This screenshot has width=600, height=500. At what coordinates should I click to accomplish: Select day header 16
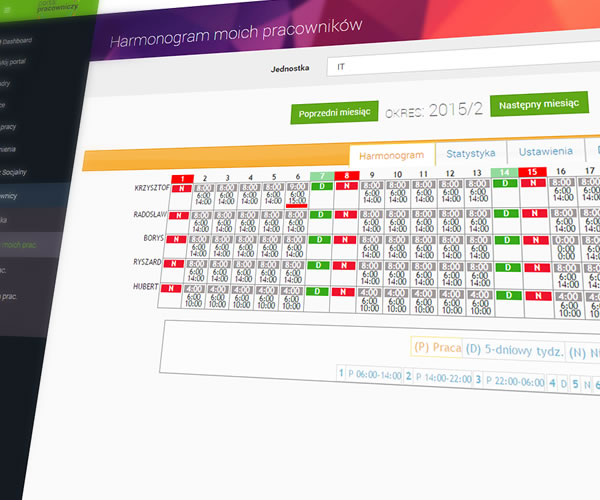561,171
